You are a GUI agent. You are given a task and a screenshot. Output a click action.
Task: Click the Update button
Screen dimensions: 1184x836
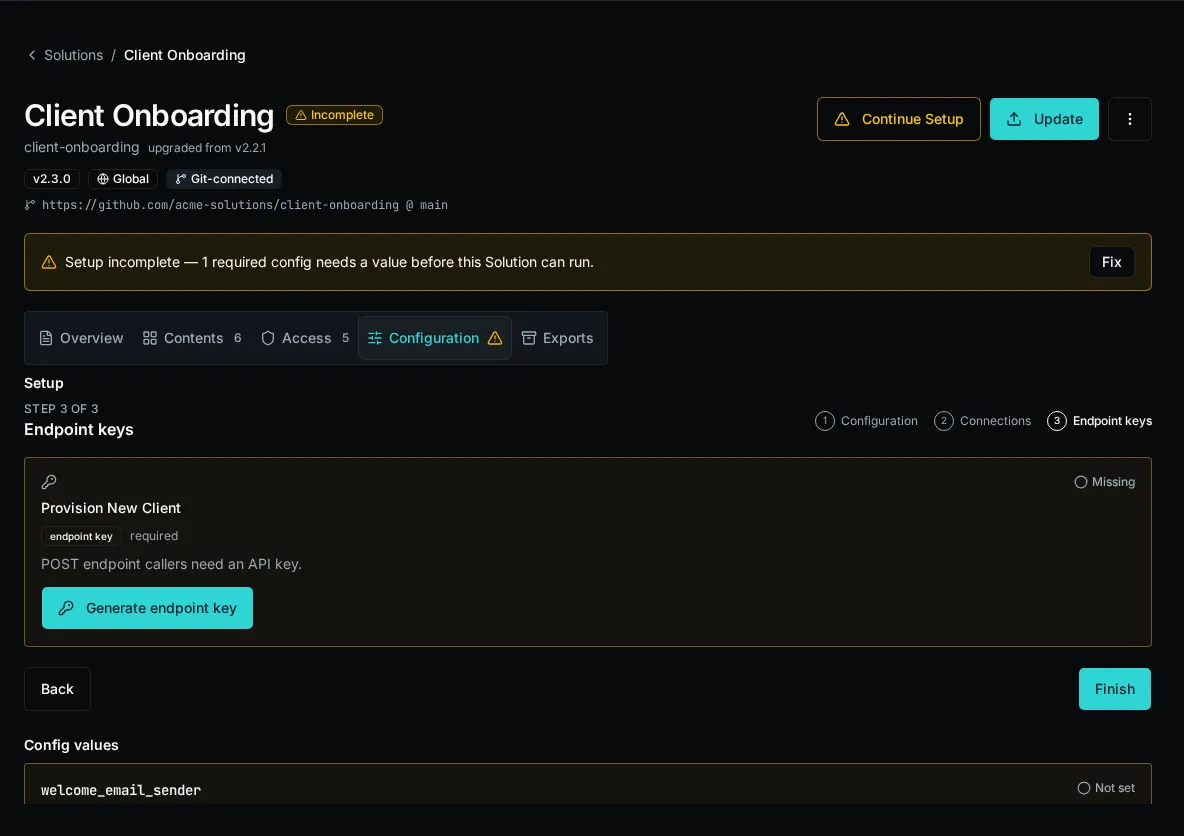(1044, 119)
